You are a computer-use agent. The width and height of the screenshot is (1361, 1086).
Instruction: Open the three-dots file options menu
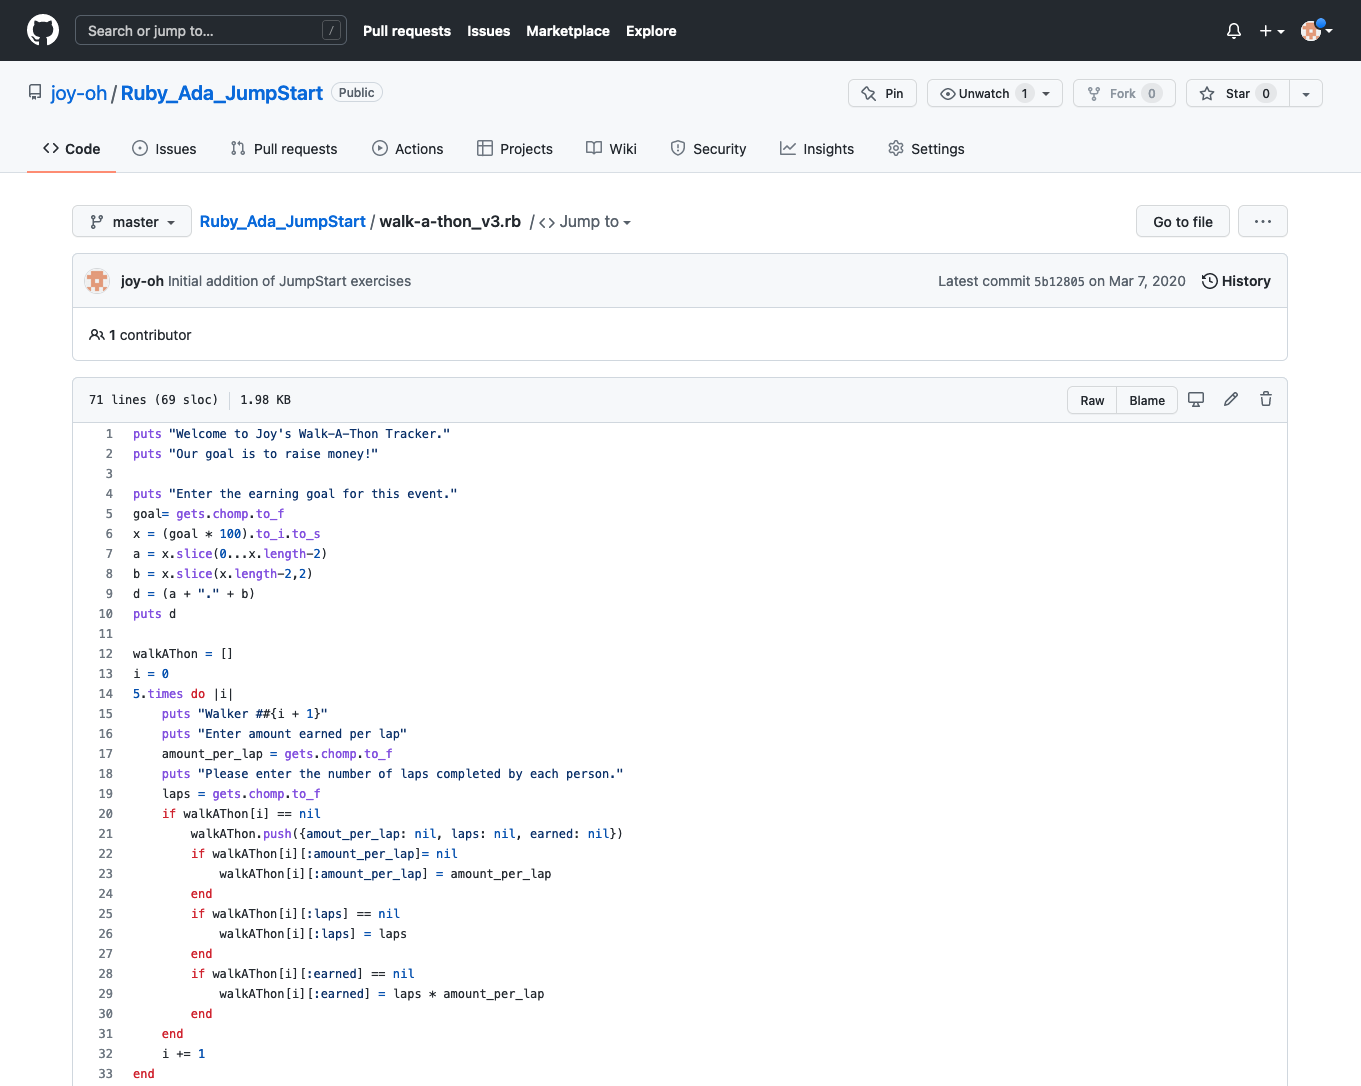(x=1262, y=222)
